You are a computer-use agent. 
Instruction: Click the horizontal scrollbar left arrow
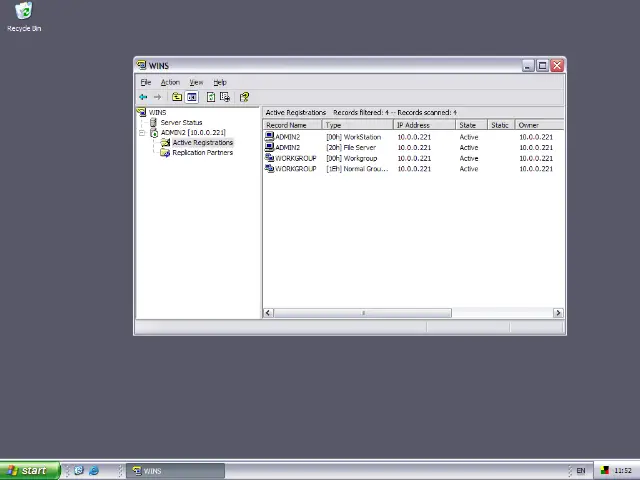coord(268,313)
